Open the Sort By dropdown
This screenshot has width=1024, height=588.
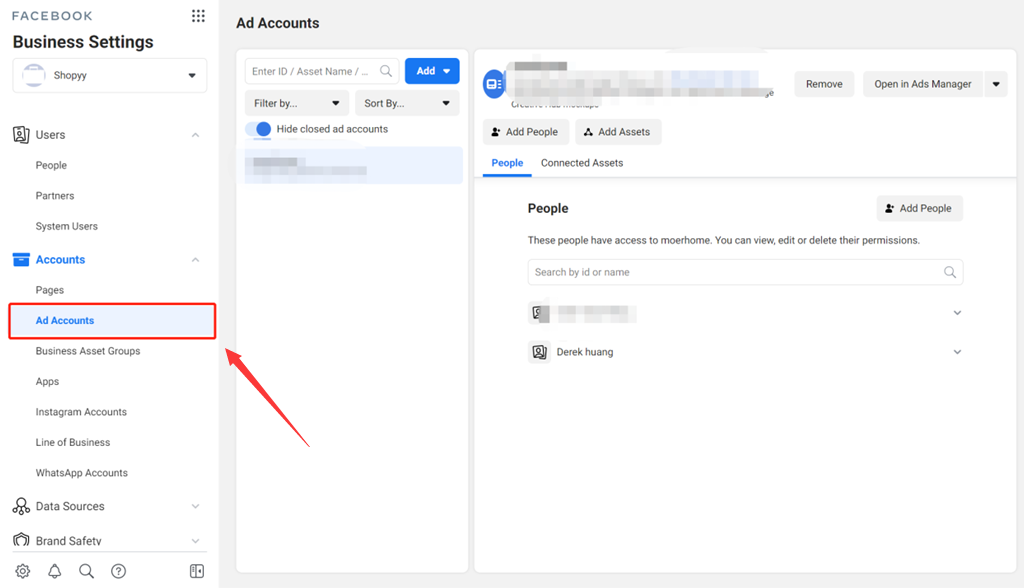pyautogui.click(x=406, y=103)
